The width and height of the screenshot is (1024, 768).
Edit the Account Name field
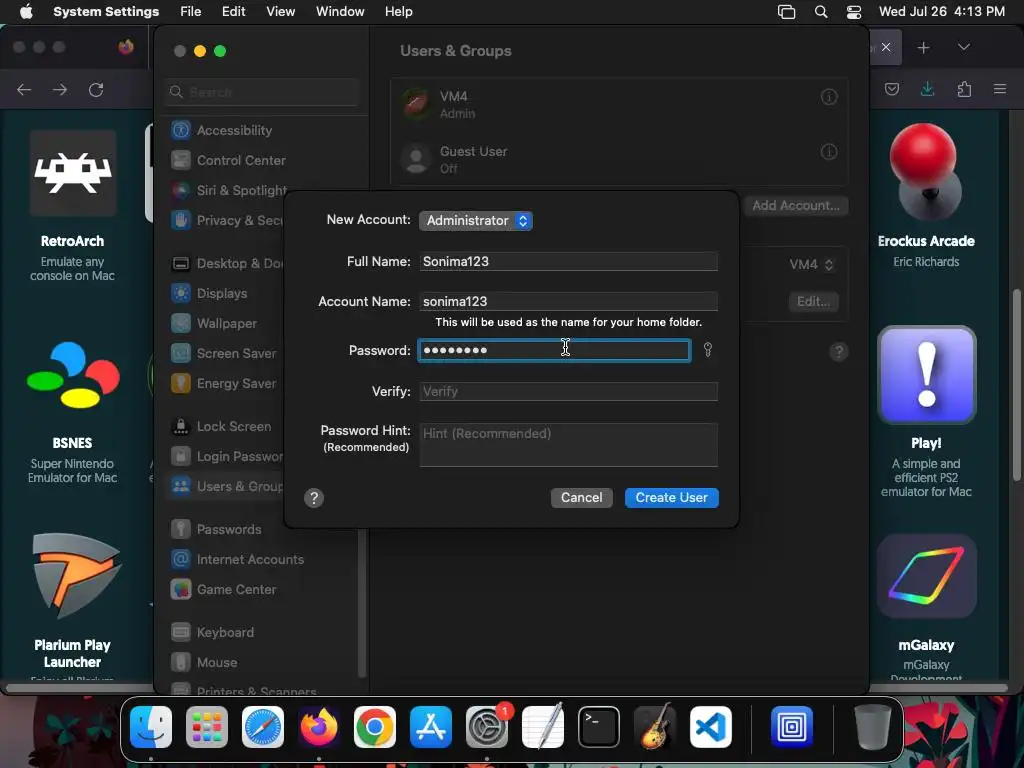click(x=568, y=301)
